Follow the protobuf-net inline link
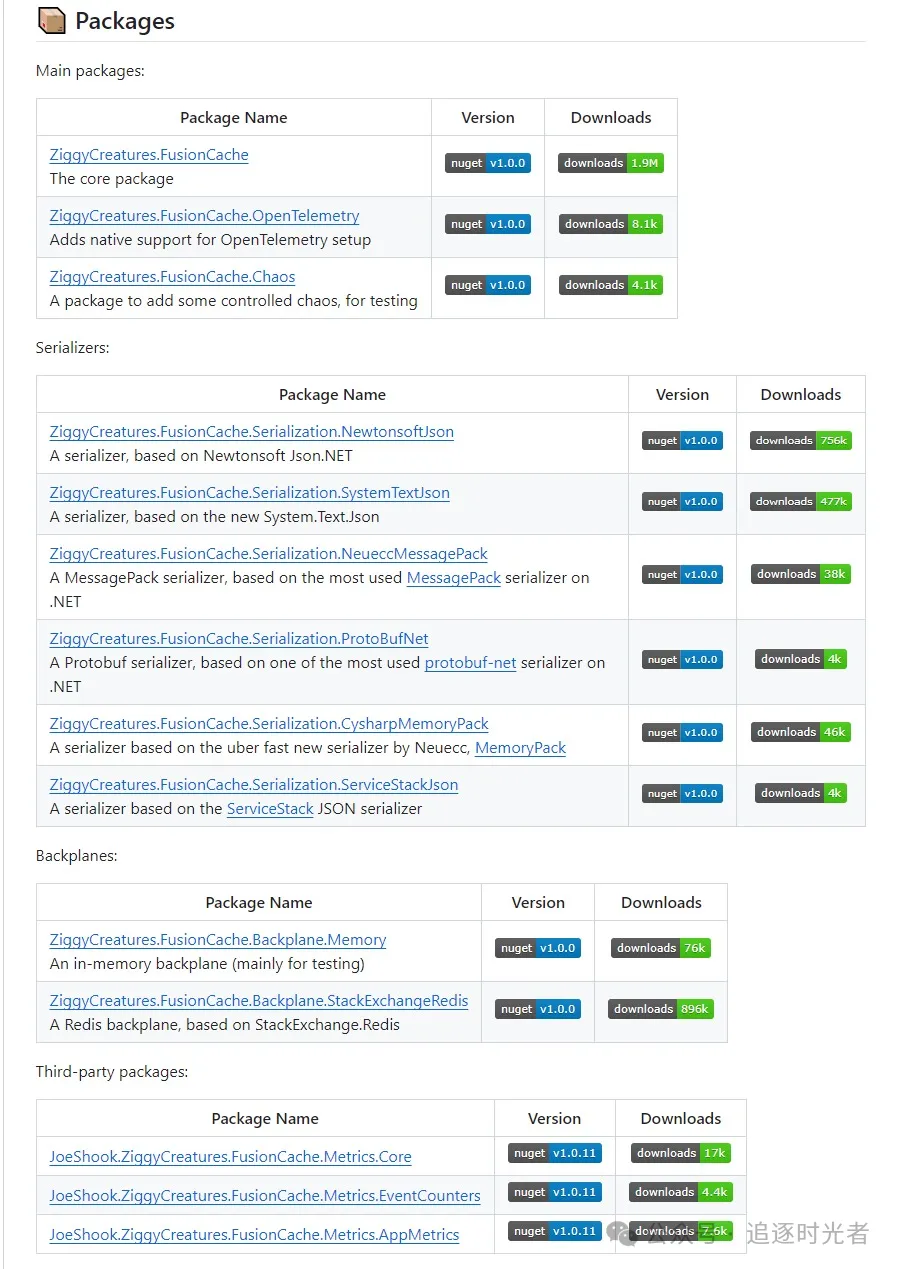898x1269 pixels. tap(470, 663)
